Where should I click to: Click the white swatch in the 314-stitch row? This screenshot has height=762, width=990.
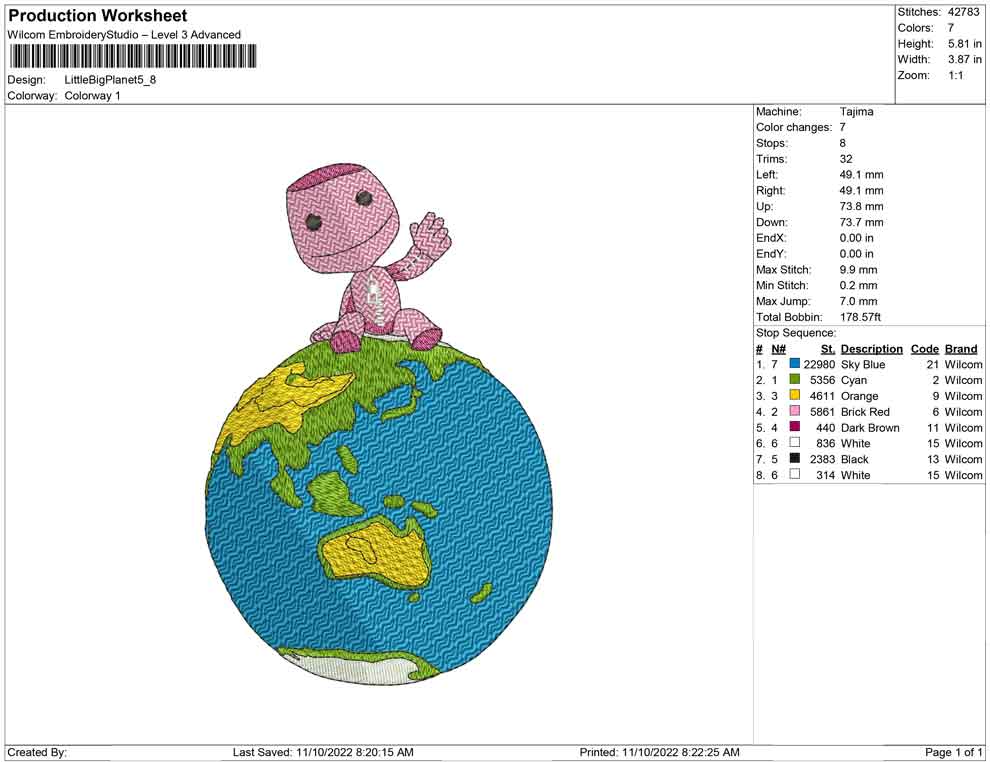pyautogui.click(x=794, y=475)
